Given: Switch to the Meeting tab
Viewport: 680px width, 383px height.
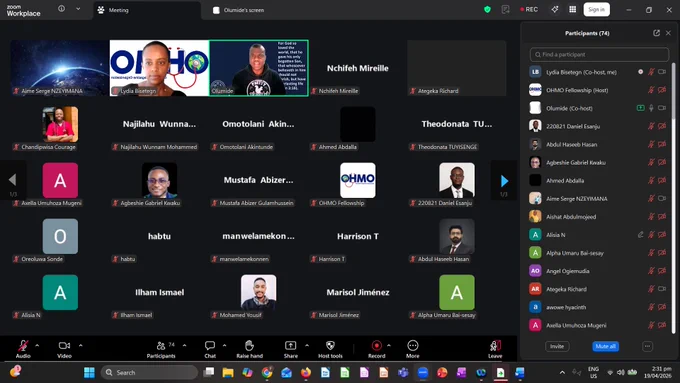Looking at the screenshot, I should coord(147,10).
